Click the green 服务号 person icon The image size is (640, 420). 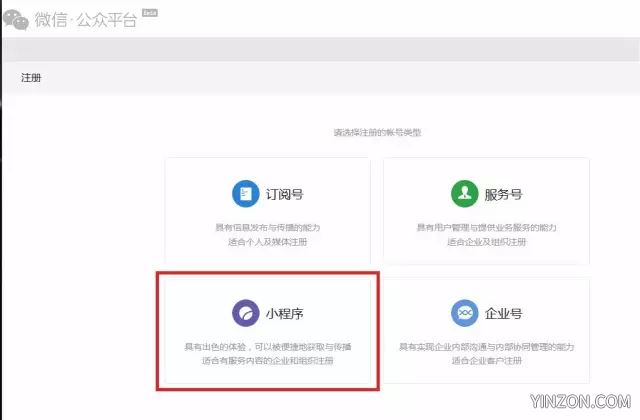click(464, 194)
